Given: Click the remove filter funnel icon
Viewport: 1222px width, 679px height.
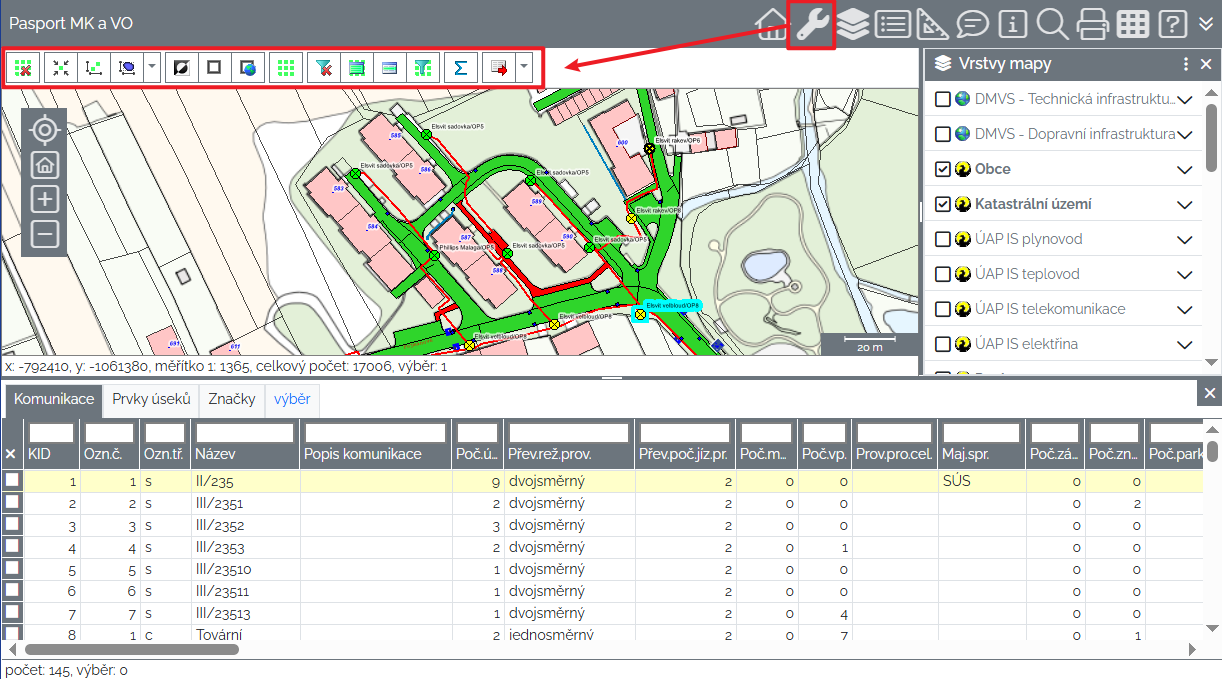Looking at the screenshot, I should point(323,68).
